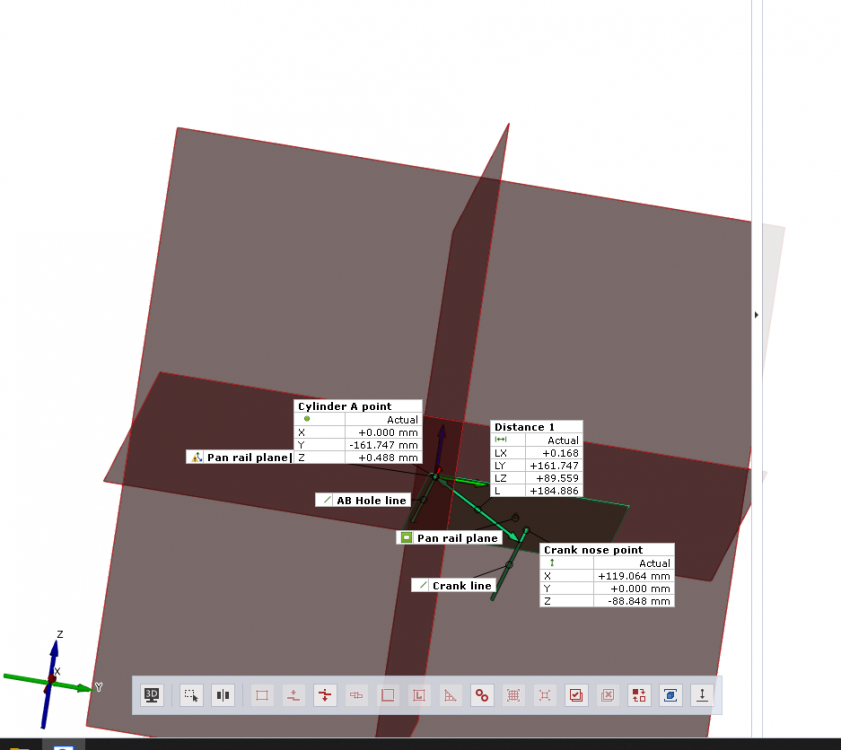Toggle the red empty rectangle icon

coord(262,695)
